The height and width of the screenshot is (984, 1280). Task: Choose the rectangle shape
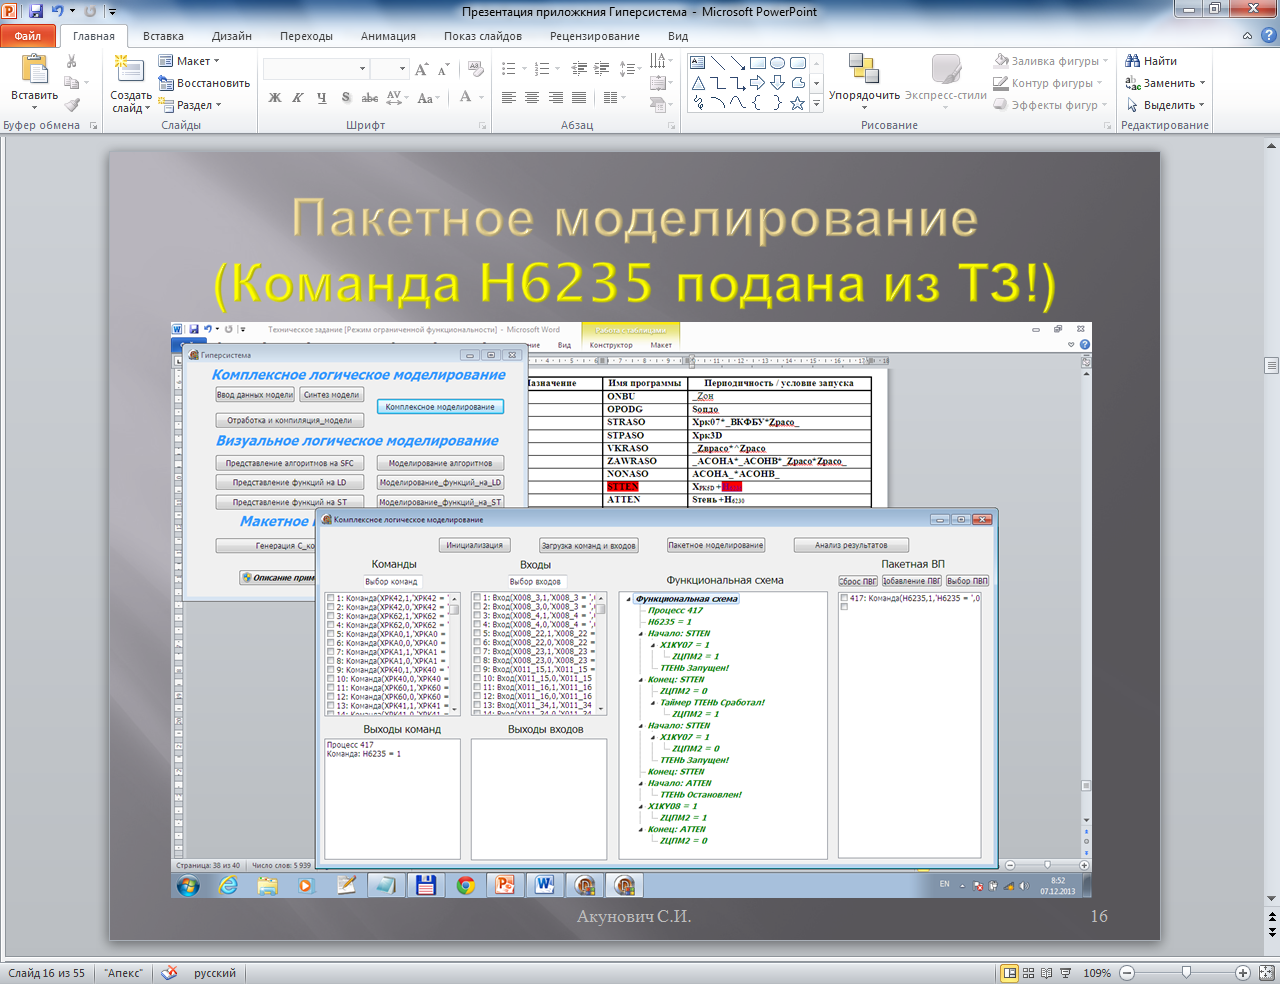point(757,62)
